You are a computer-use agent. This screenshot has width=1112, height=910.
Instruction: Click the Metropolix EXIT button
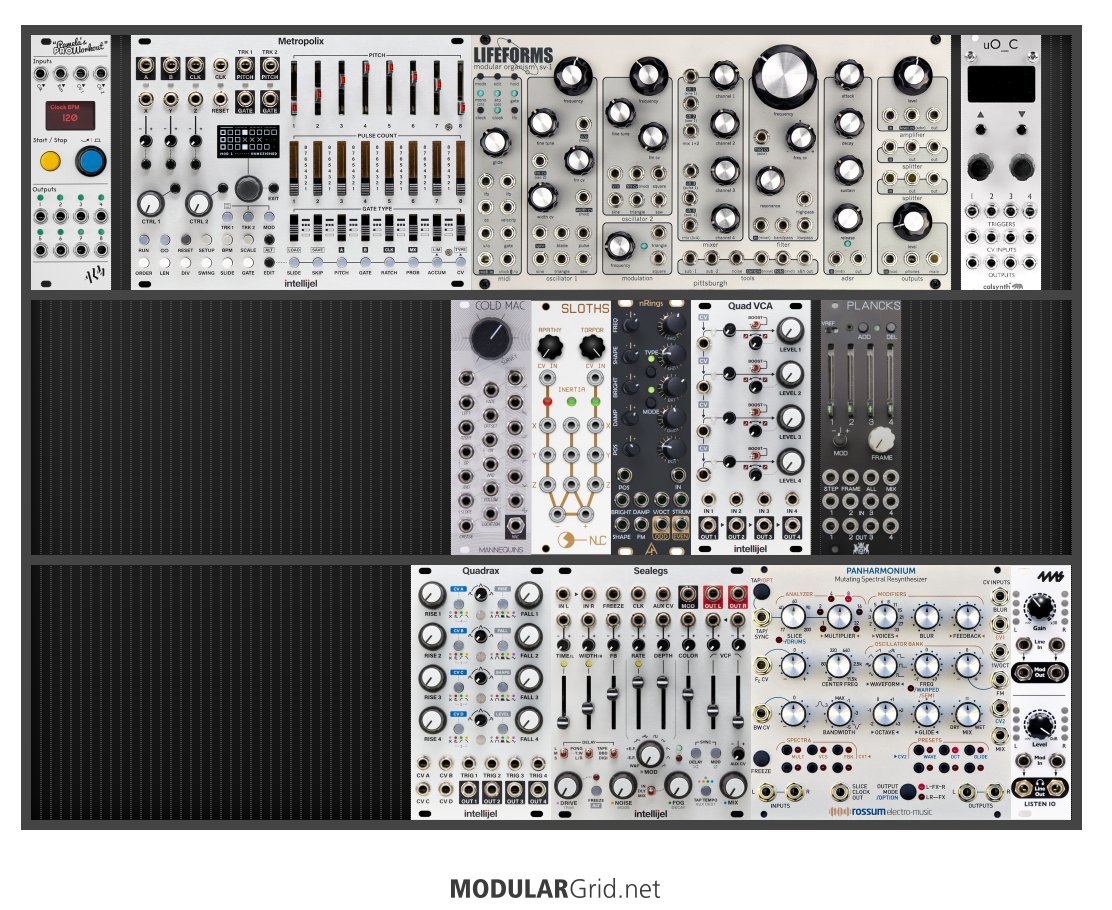pos(273,188)
